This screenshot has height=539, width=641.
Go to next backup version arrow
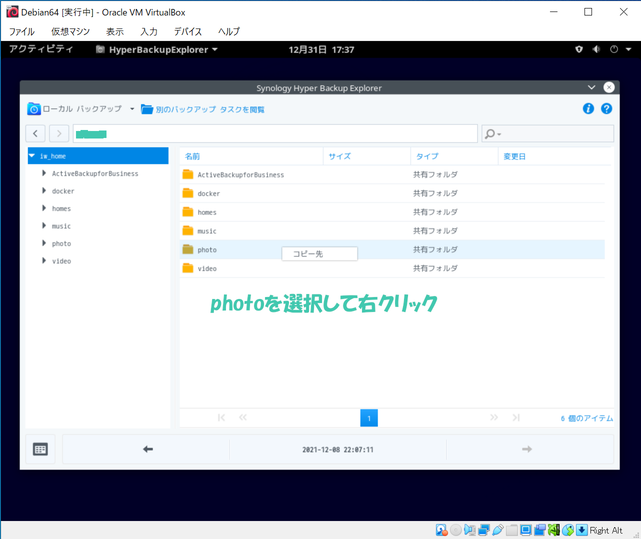(527, 449)
